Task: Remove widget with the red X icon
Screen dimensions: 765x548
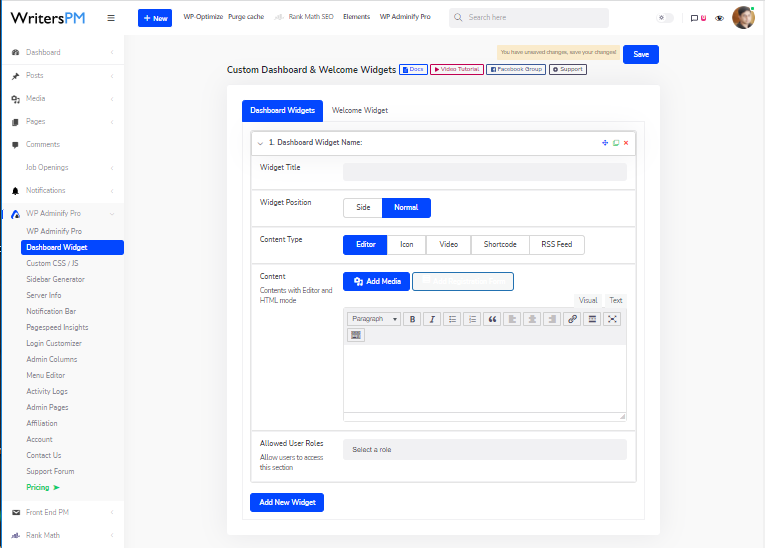Action: pyautogui.click(x=626, y=142)
